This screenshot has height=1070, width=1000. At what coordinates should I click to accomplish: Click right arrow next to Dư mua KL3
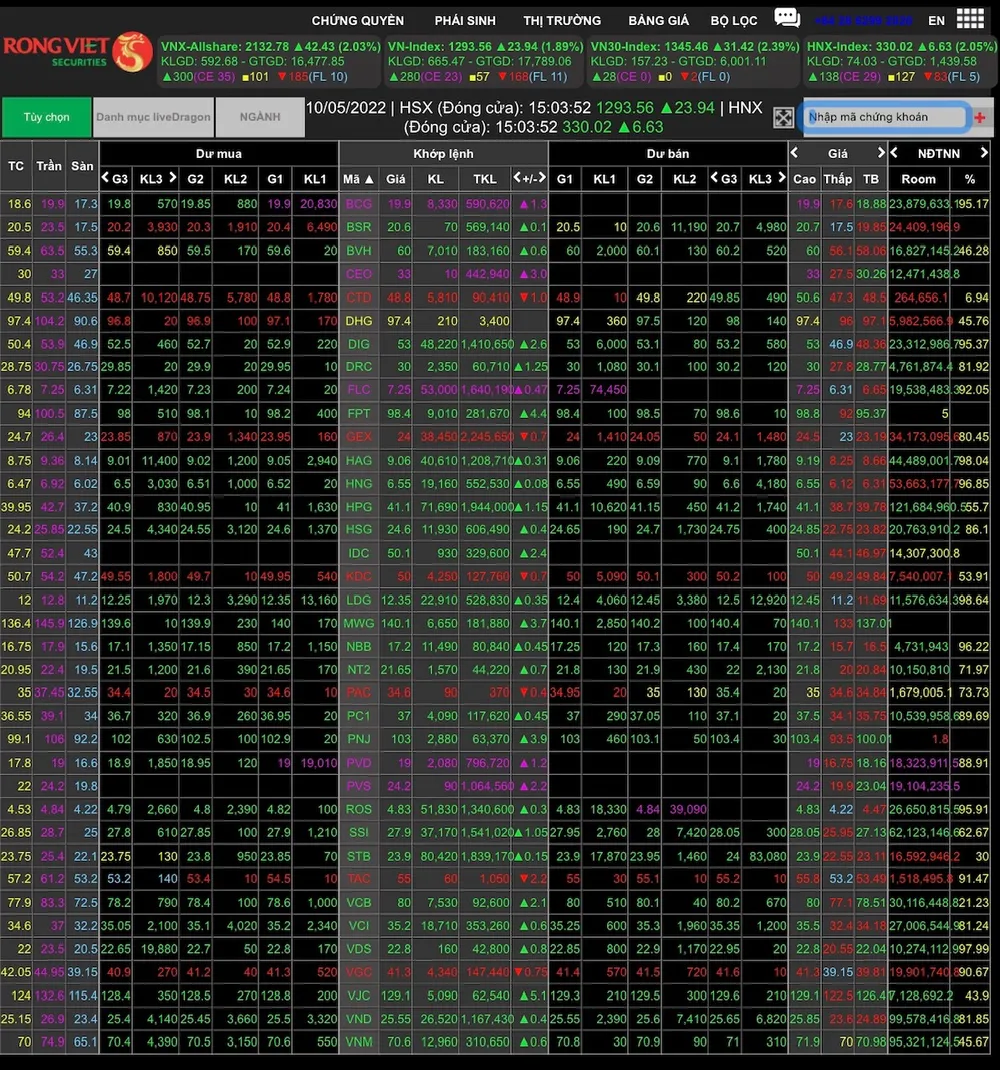pyautogui.click(x=171, y=178)
